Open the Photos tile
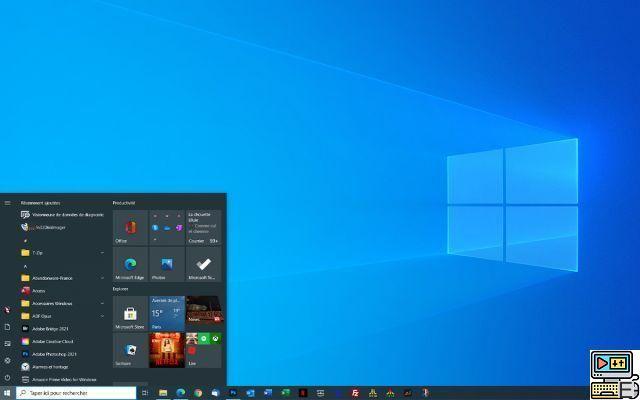Viewport: 640px width, 400px height. point(167,264)
